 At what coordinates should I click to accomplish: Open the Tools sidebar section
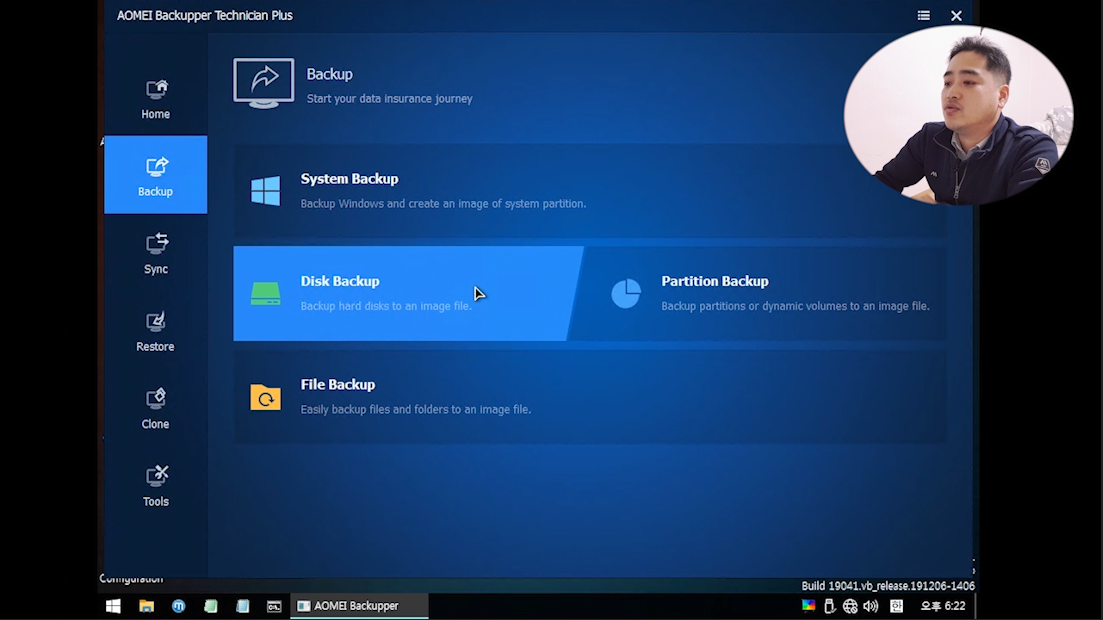[x=155, y=485]
